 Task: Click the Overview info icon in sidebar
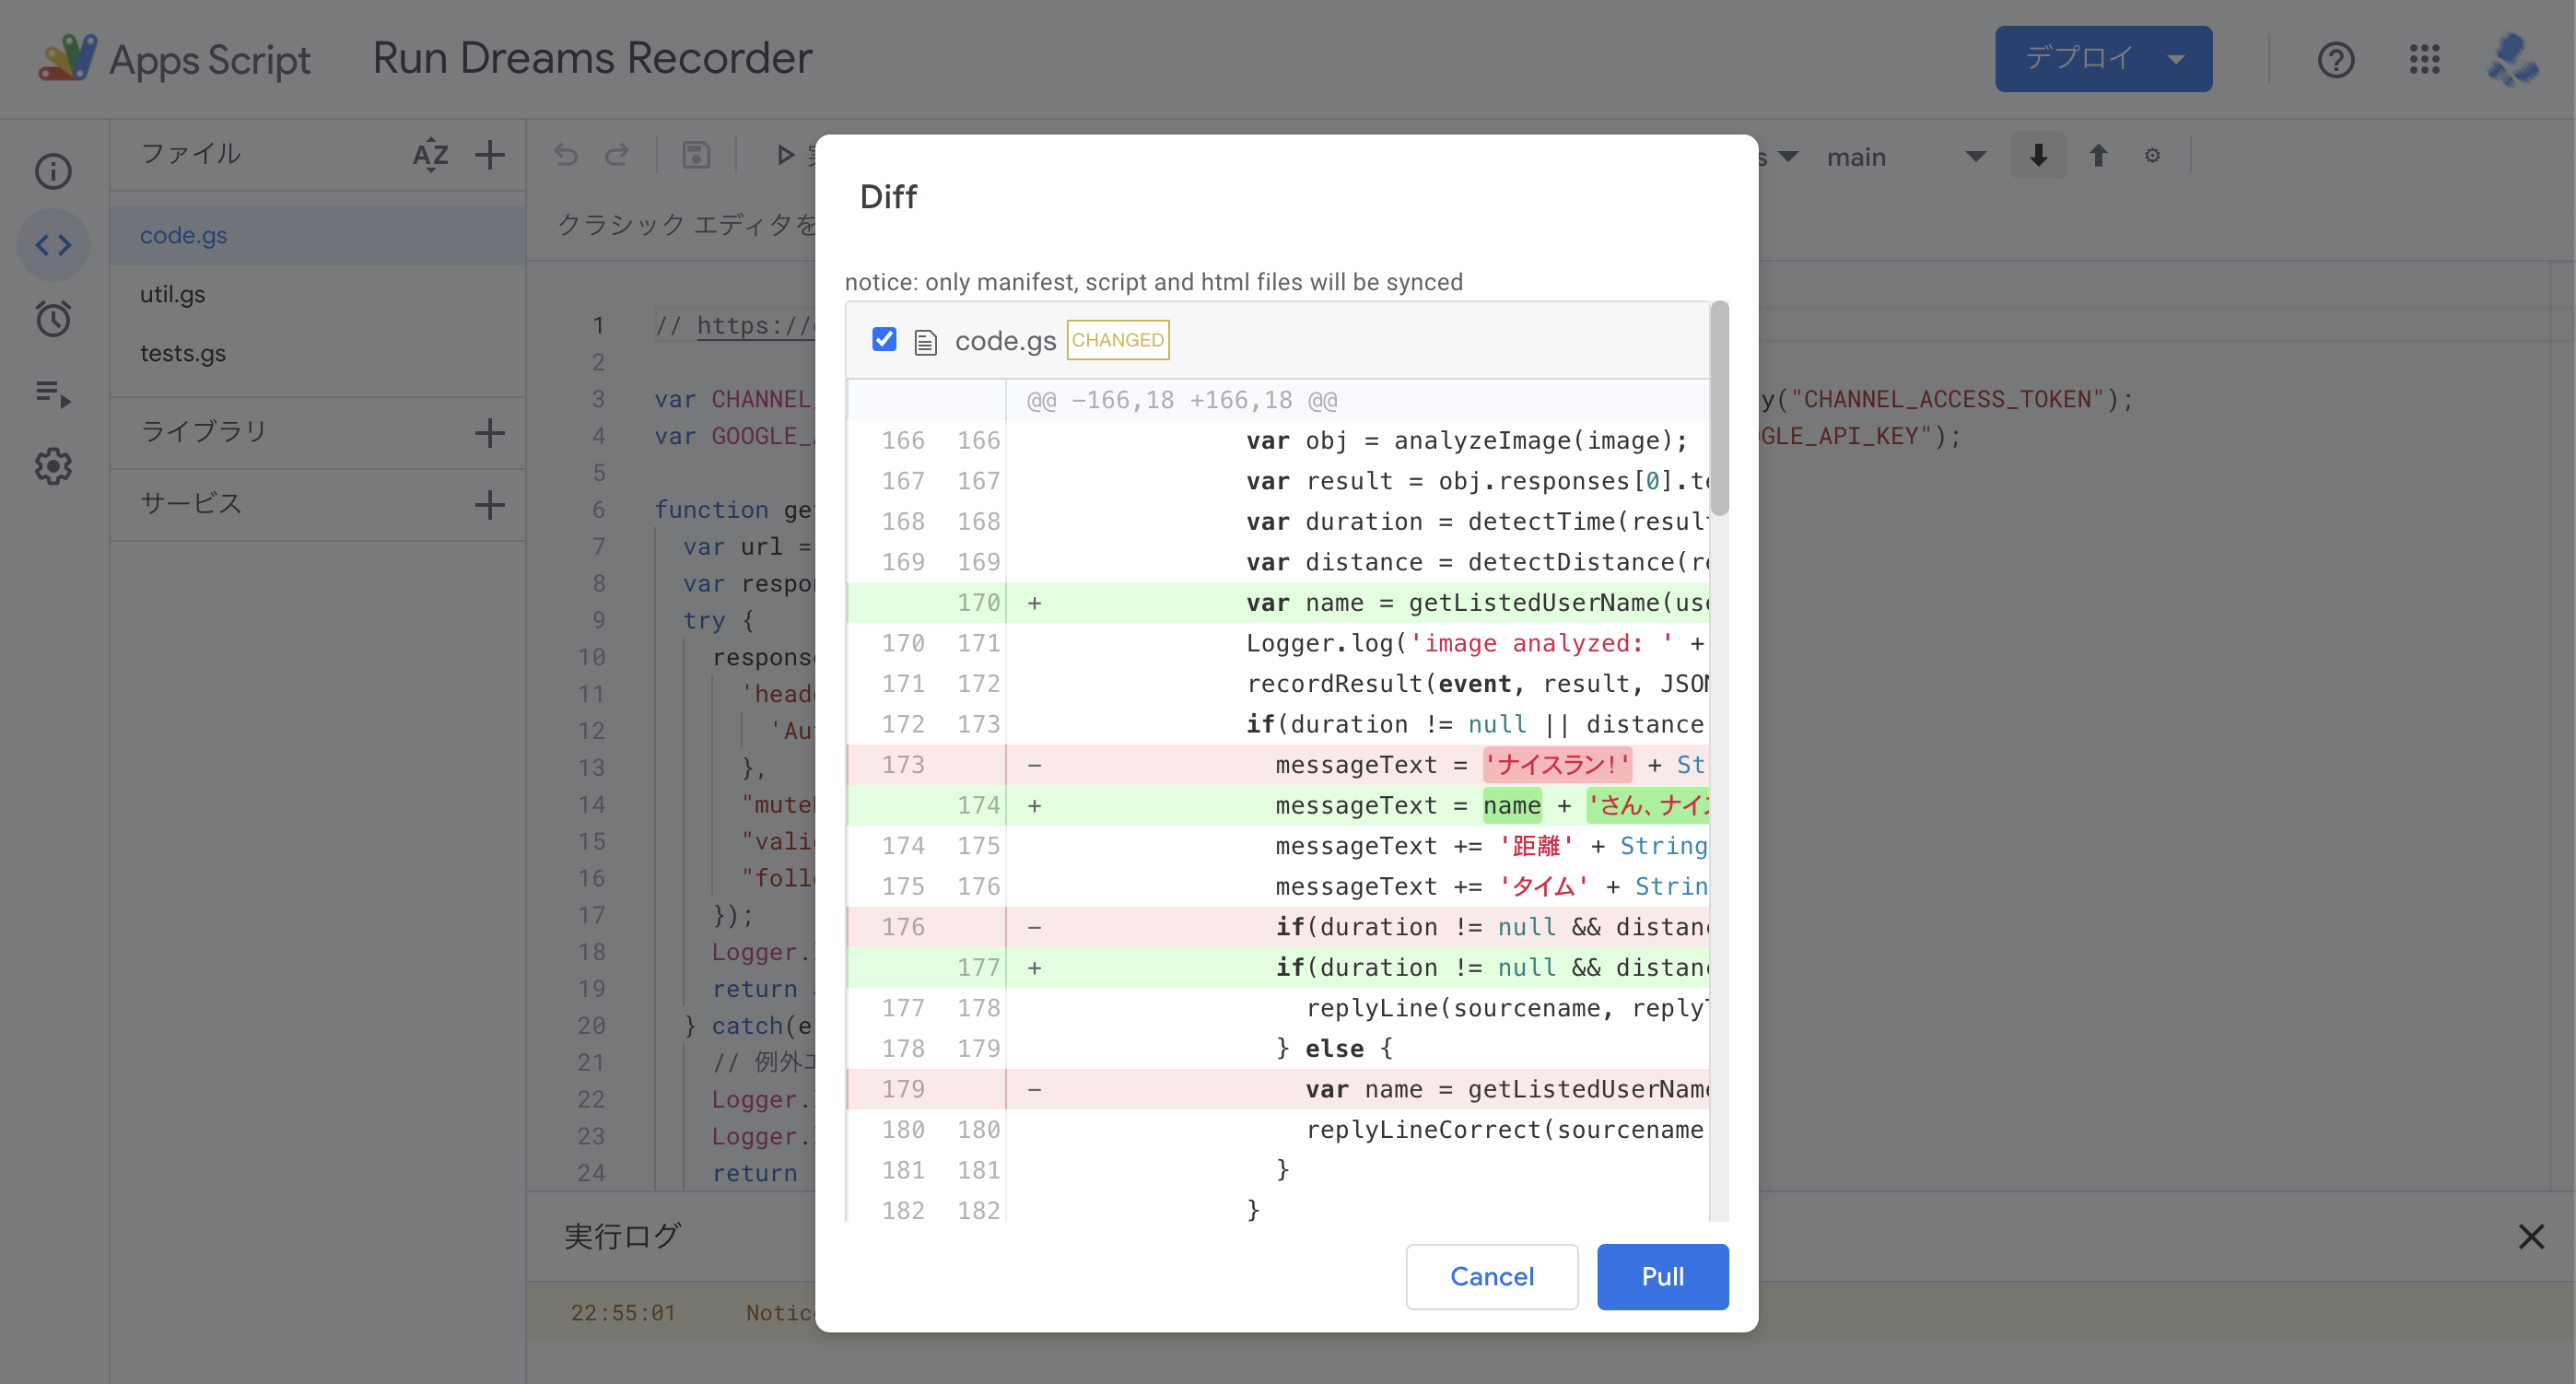click(53, 171)
